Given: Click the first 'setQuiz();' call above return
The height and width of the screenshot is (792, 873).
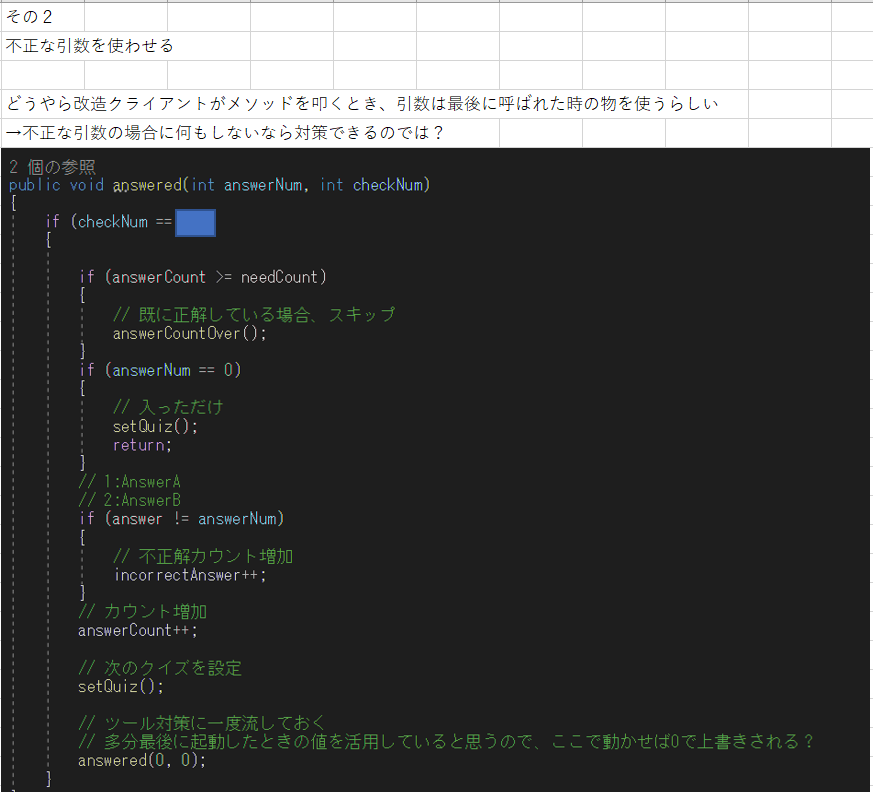Looking at the screenshot, I should point(155,426).
